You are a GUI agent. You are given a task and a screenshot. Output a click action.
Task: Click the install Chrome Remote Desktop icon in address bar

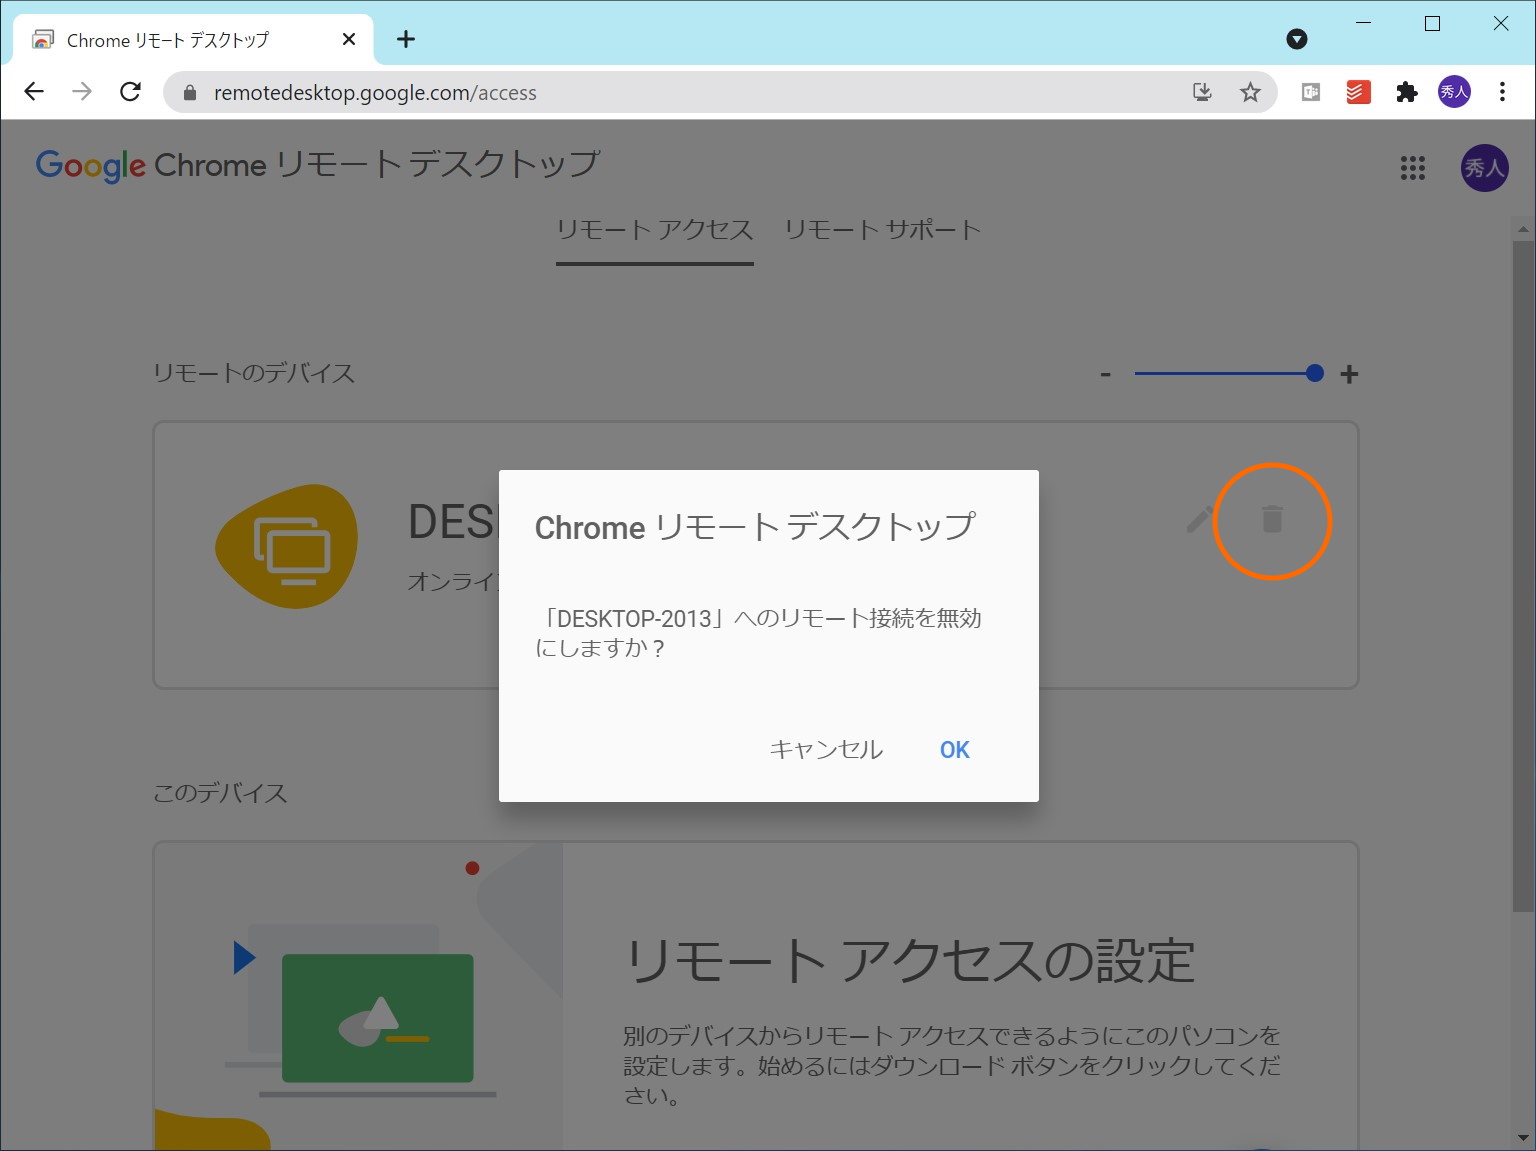[1202, 91]
